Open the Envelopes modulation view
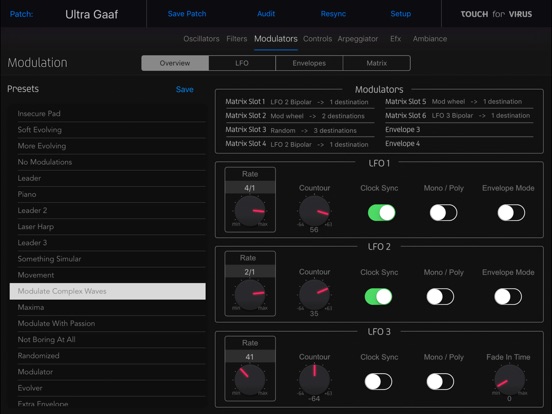552x414 pixels. (x=309, y=63)
